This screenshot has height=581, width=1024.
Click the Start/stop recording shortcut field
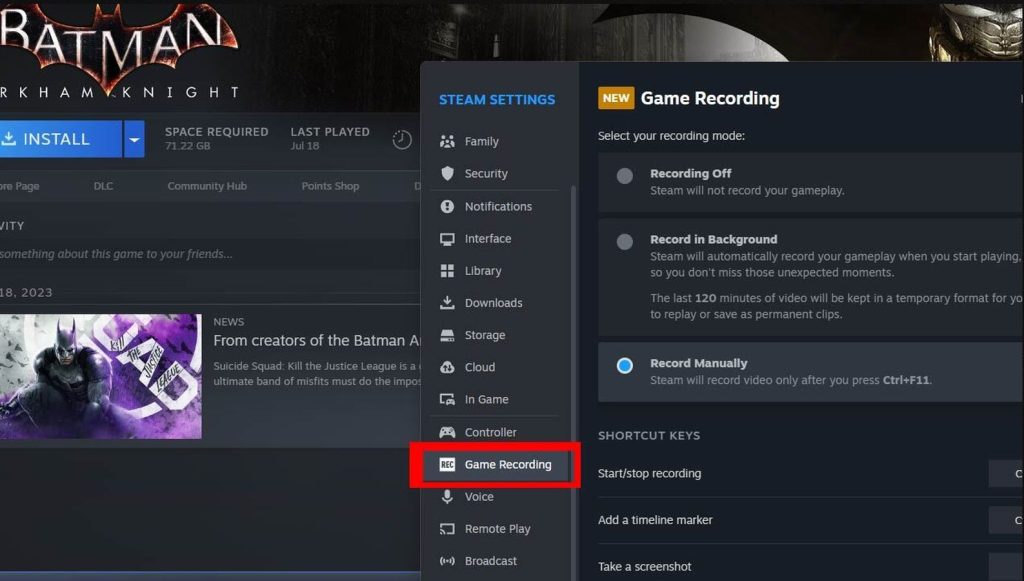[x=1006, y=473]
